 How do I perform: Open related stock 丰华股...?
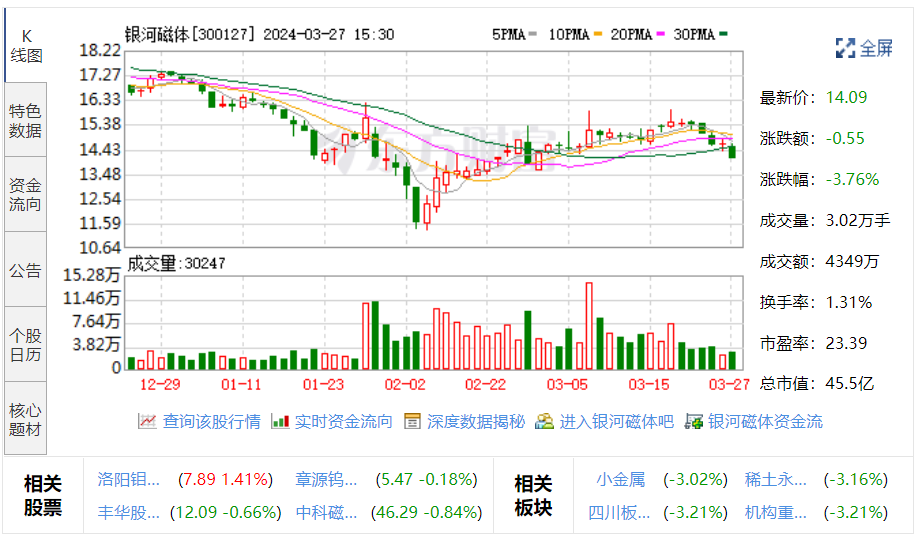point(128,512)
